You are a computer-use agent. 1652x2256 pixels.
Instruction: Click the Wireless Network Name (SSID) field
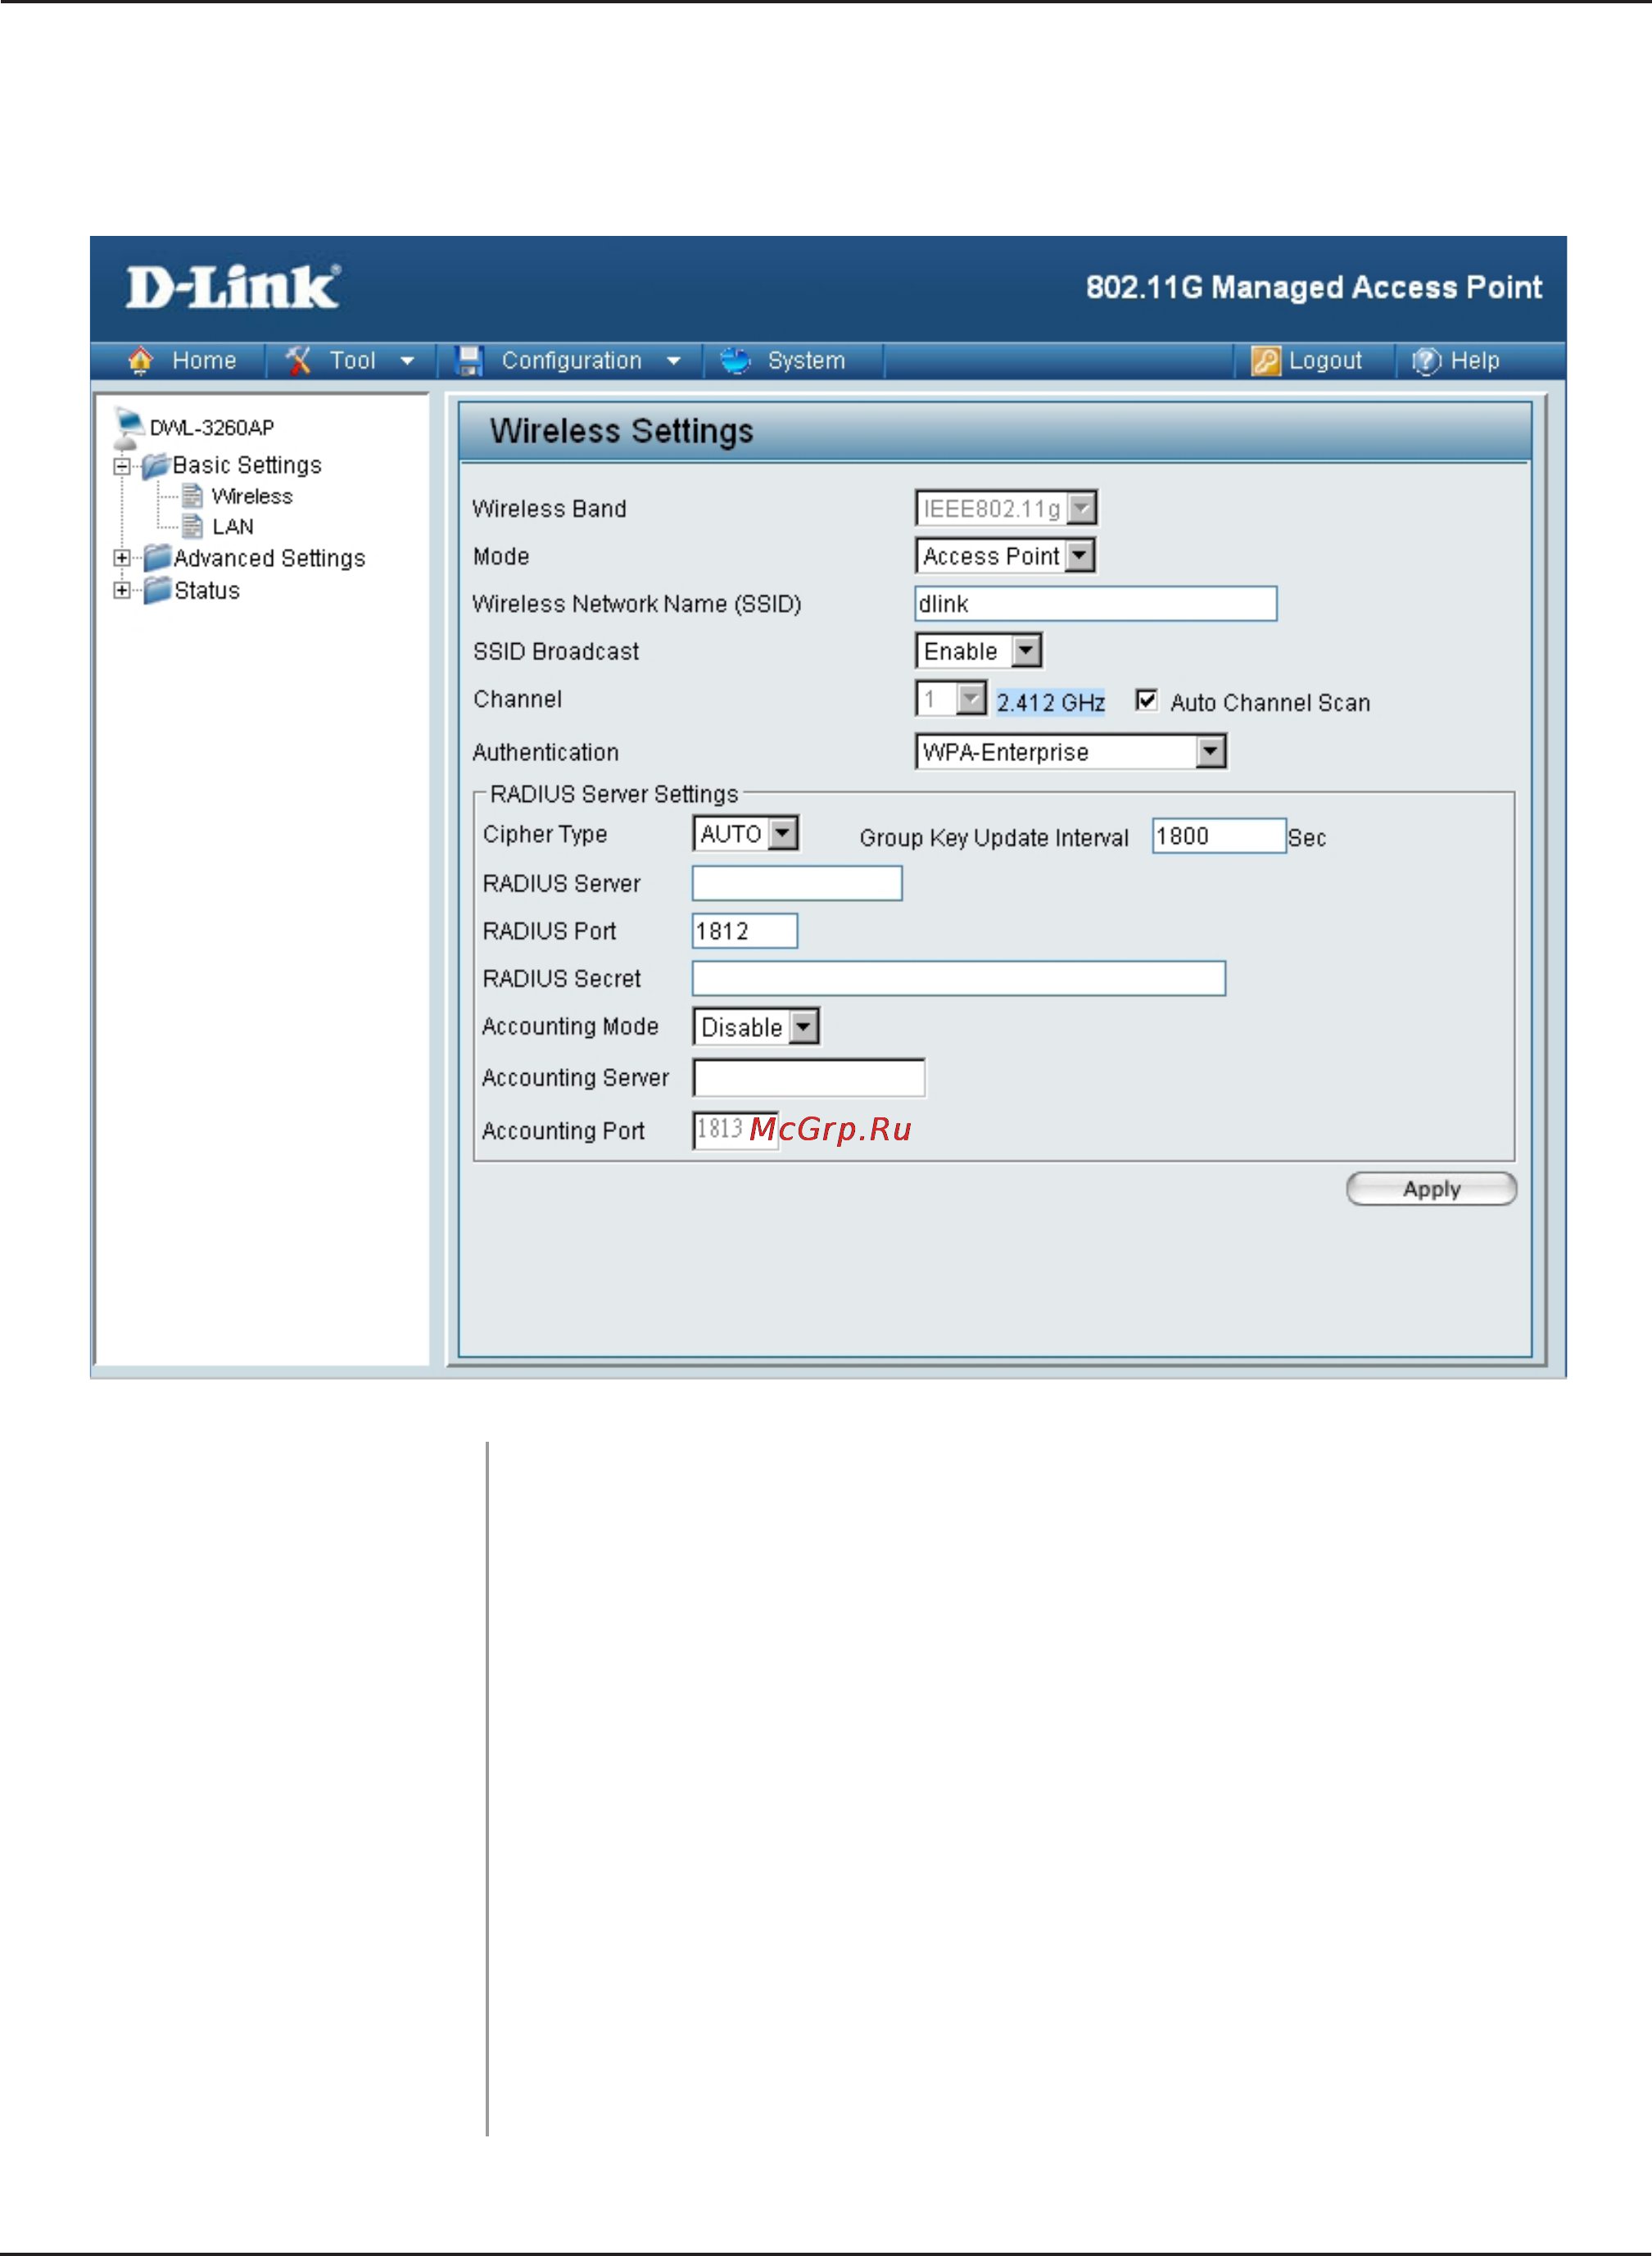click(x=1096, y=604)
